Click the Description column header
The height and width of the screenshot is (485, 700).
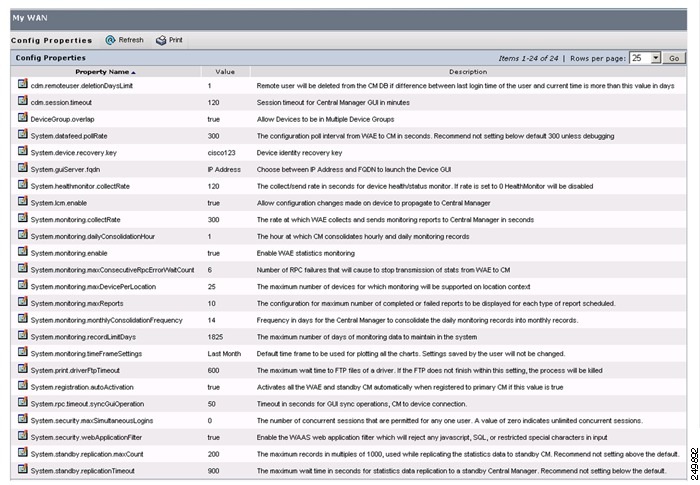(x=468, y=72)
